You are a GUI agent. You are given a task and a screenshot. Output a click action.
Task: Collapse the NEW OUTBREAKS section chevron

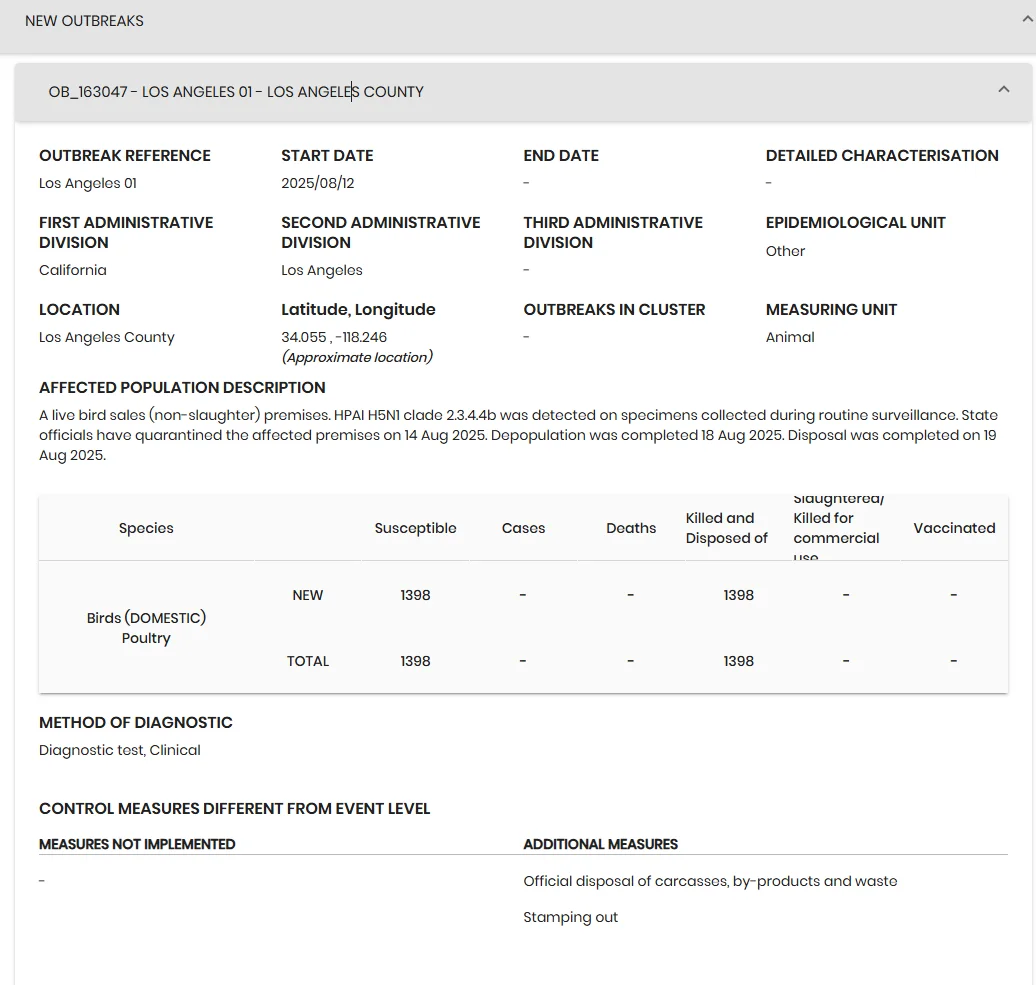[1027, 20]
